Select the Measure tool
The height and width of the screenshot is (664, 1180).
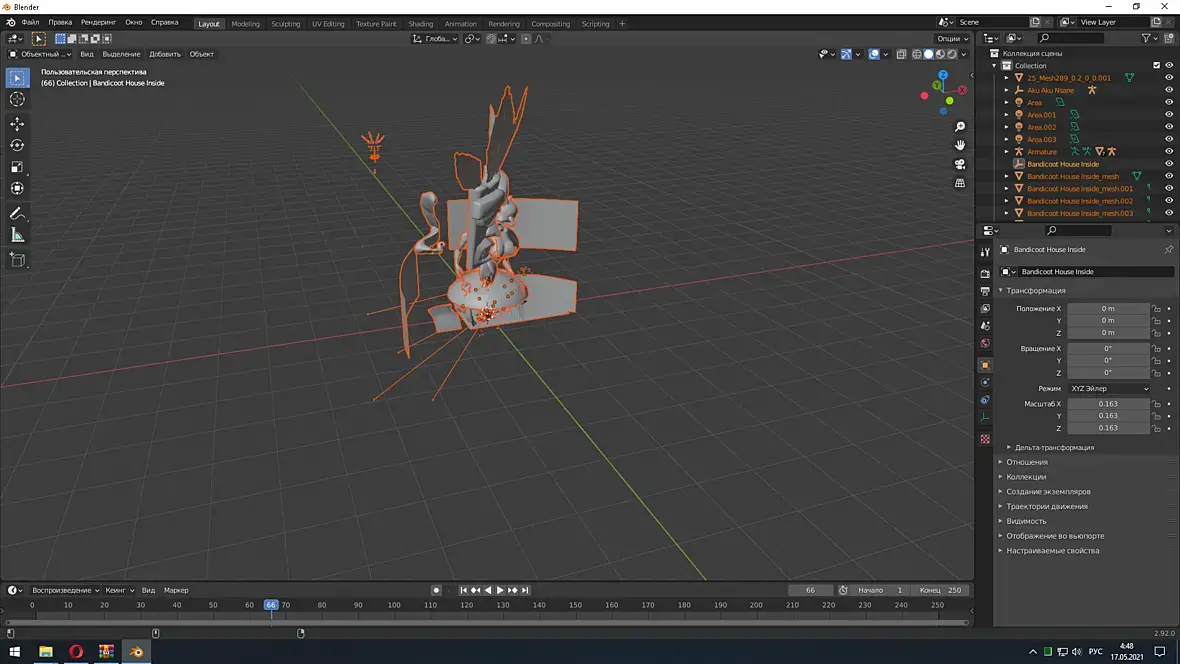click(x=17, y=235)
